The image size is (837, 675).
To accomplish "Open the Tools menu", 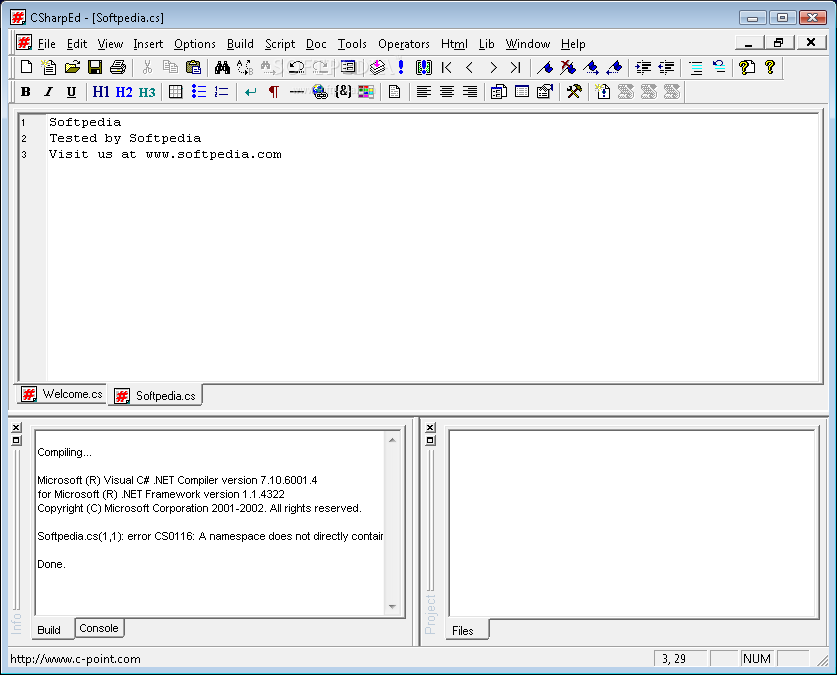I will [x=352, y=44].
